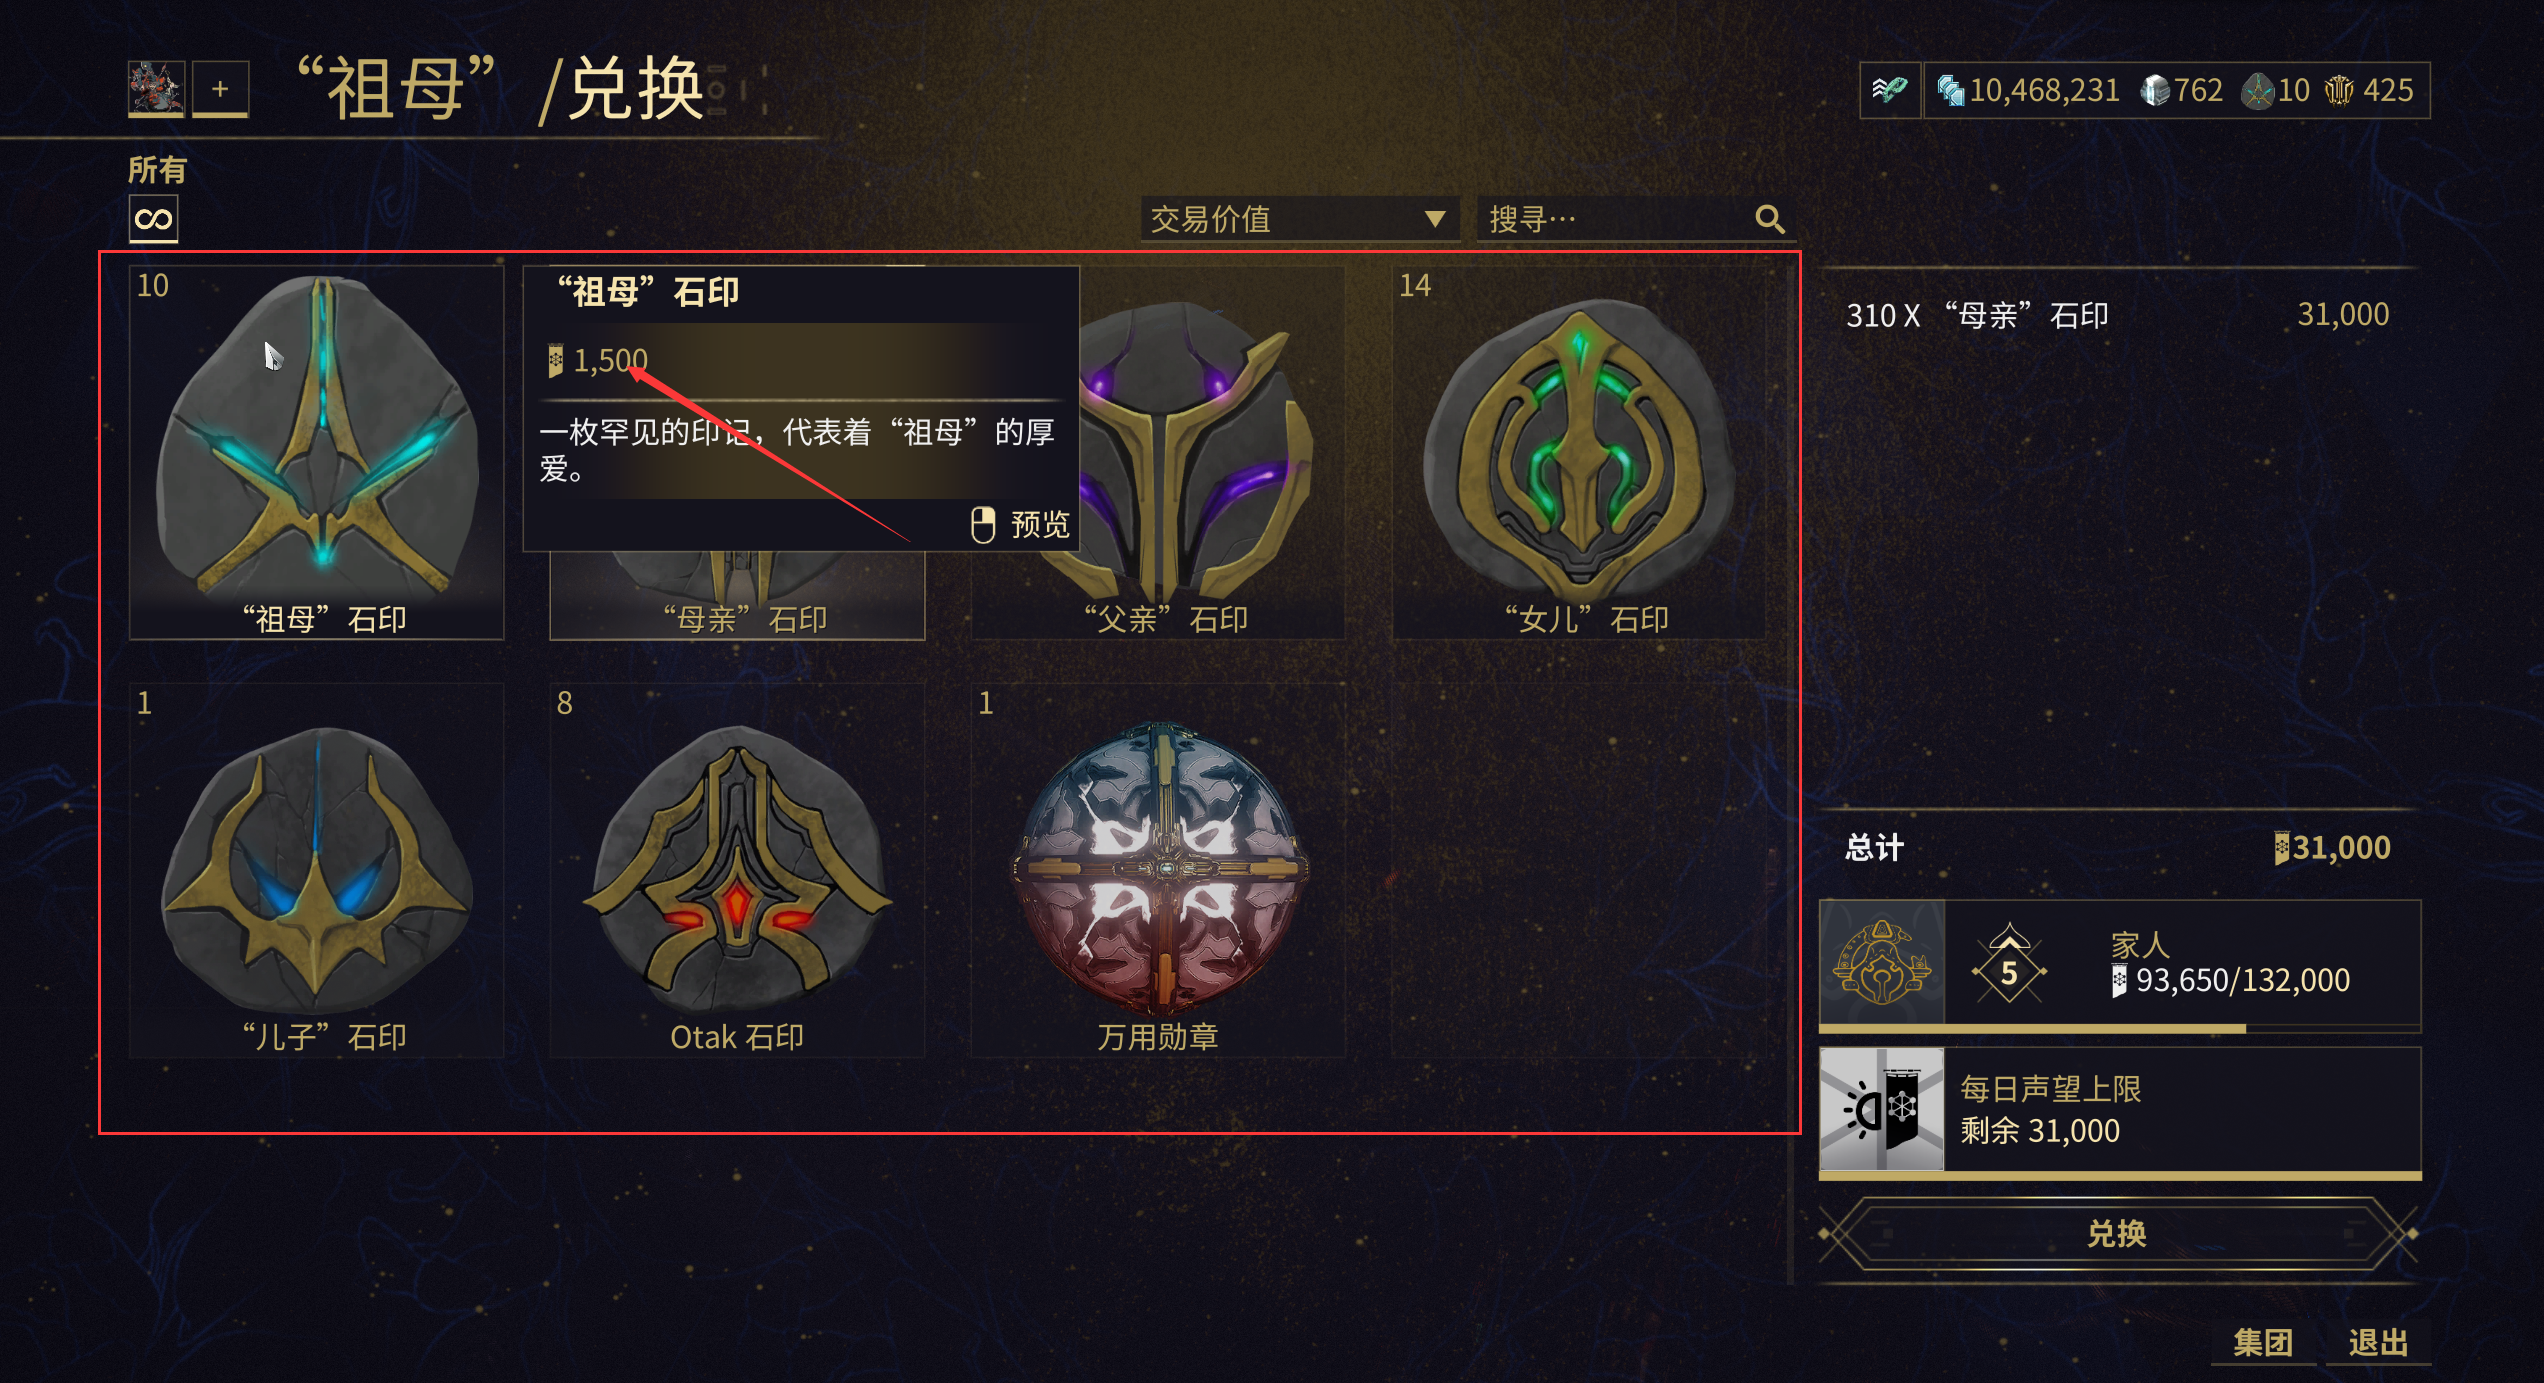Screen dimensions: 2544x1383
Task: Click the infinity all-items filter icon
Action: [154, 219]
